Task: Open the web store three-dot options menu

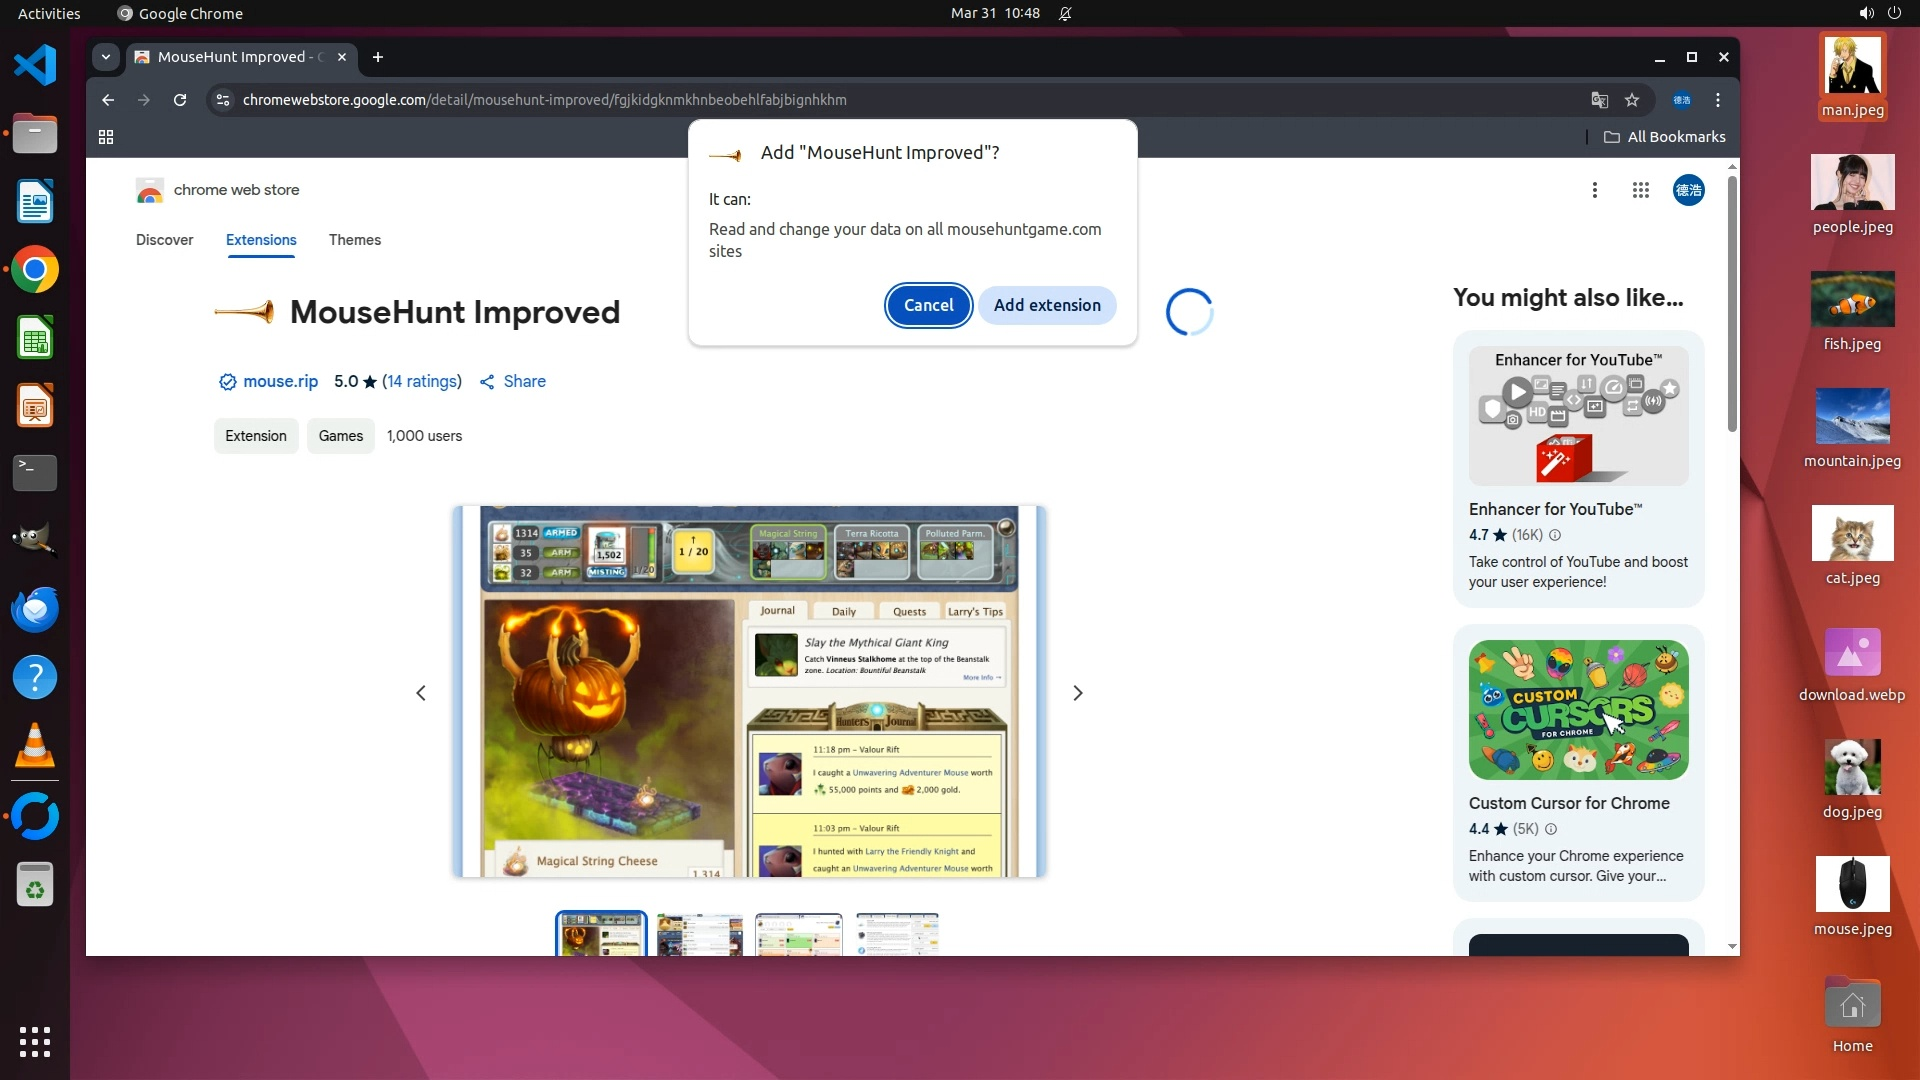Action: point(1594,190)
